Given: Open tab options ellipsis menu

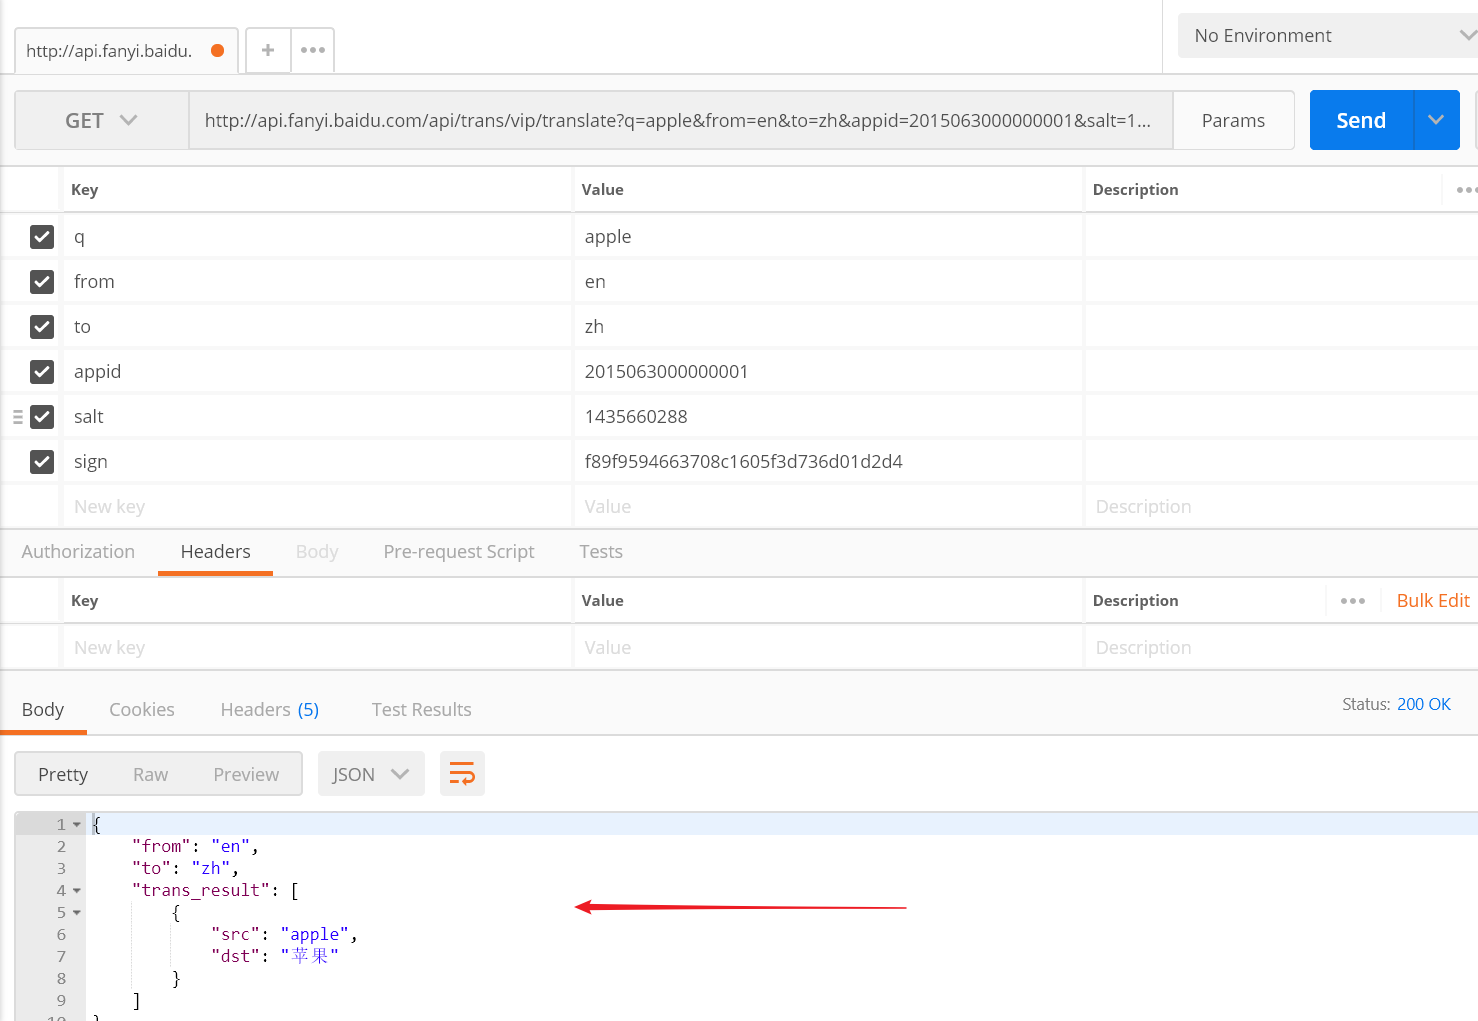Looking at the screenshot, I should [313, 50].
